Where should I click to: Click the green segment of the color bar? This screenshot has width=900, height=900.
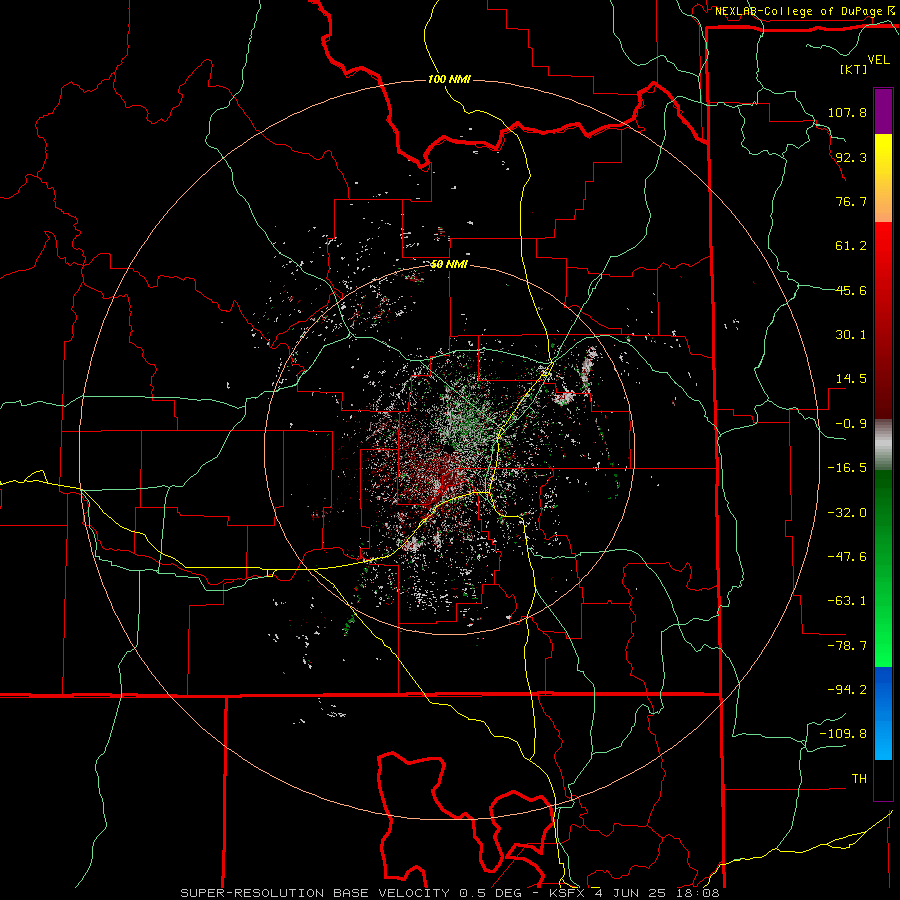pos(883,568)
